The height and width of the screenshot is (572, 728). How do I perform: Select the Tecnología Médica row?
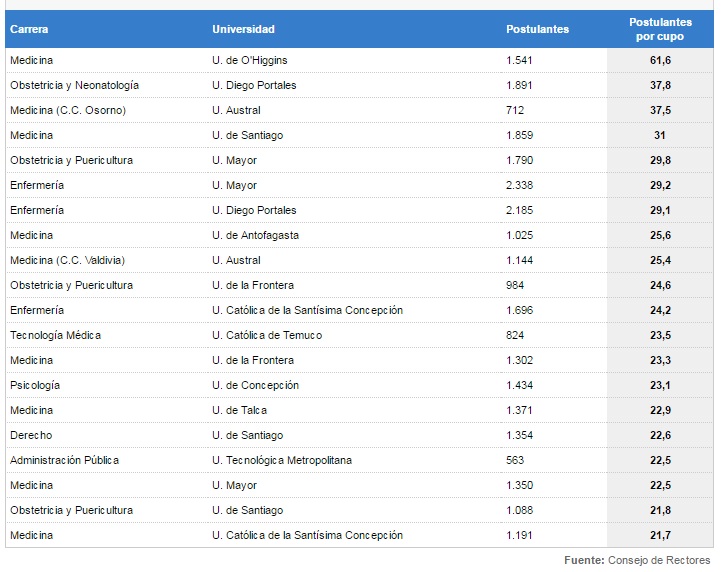(x=359, y=335)
